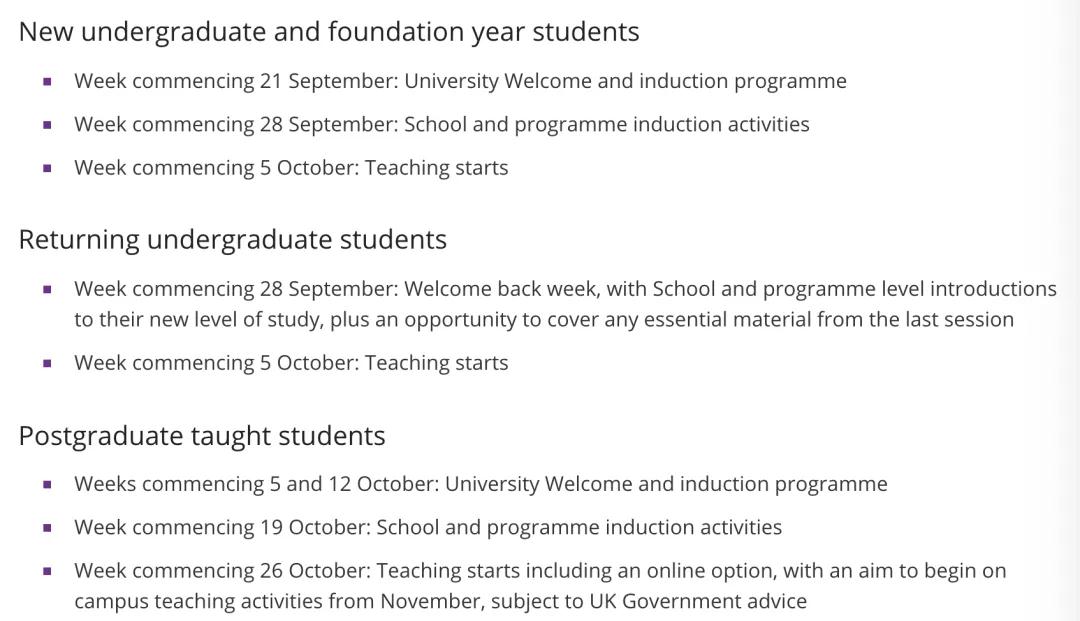This screenshot has width=1080, height=621.
Task: Click Teaching starts text under New undergraduate section
Action: pyautogui.click(x=291, y=167)
